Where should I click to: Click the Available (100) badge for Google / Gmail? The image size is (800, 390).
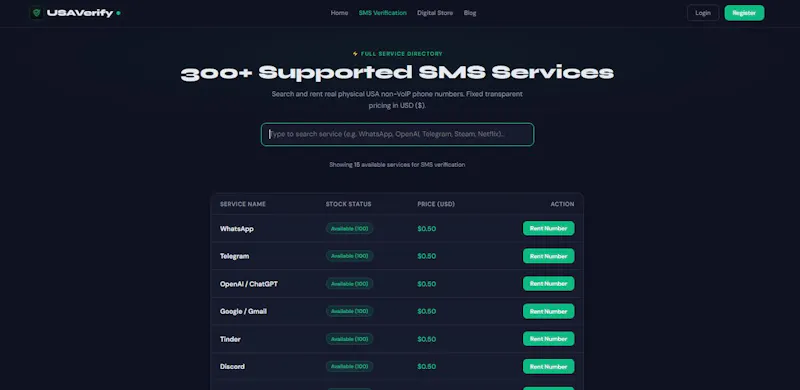(349, 311)
